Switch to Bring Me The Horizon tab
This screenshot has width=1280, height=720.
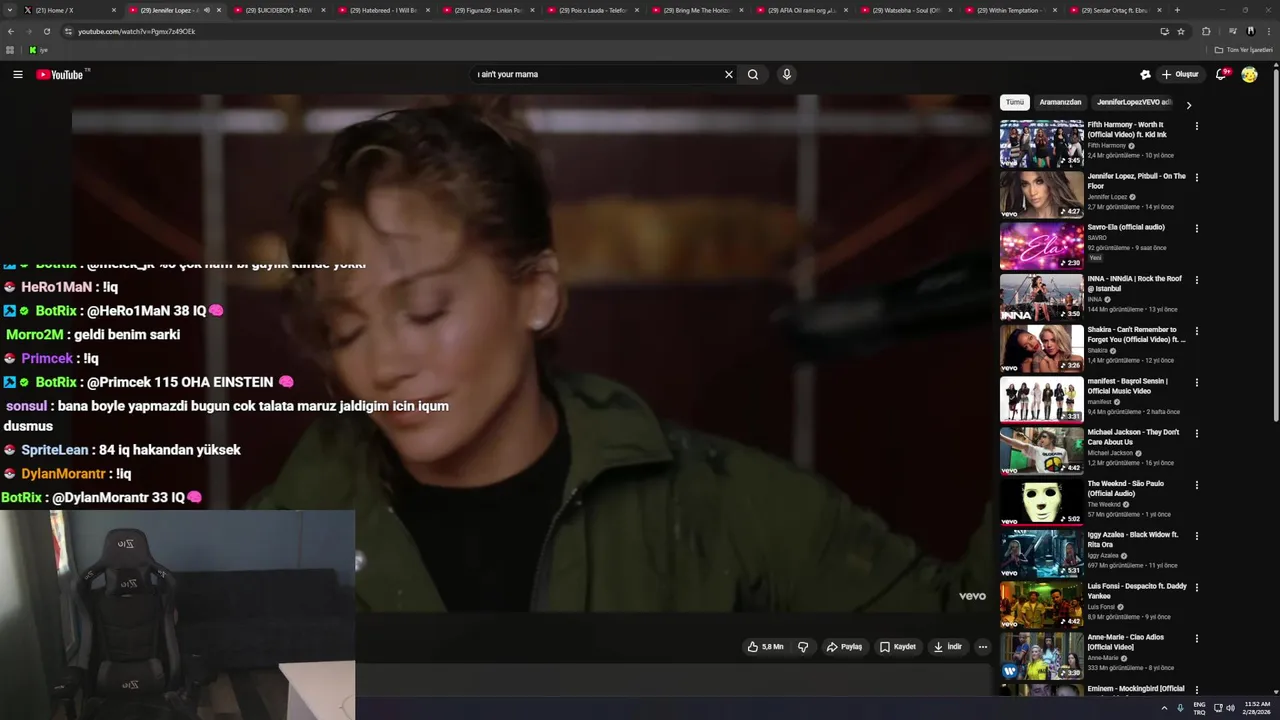point(697,10)
